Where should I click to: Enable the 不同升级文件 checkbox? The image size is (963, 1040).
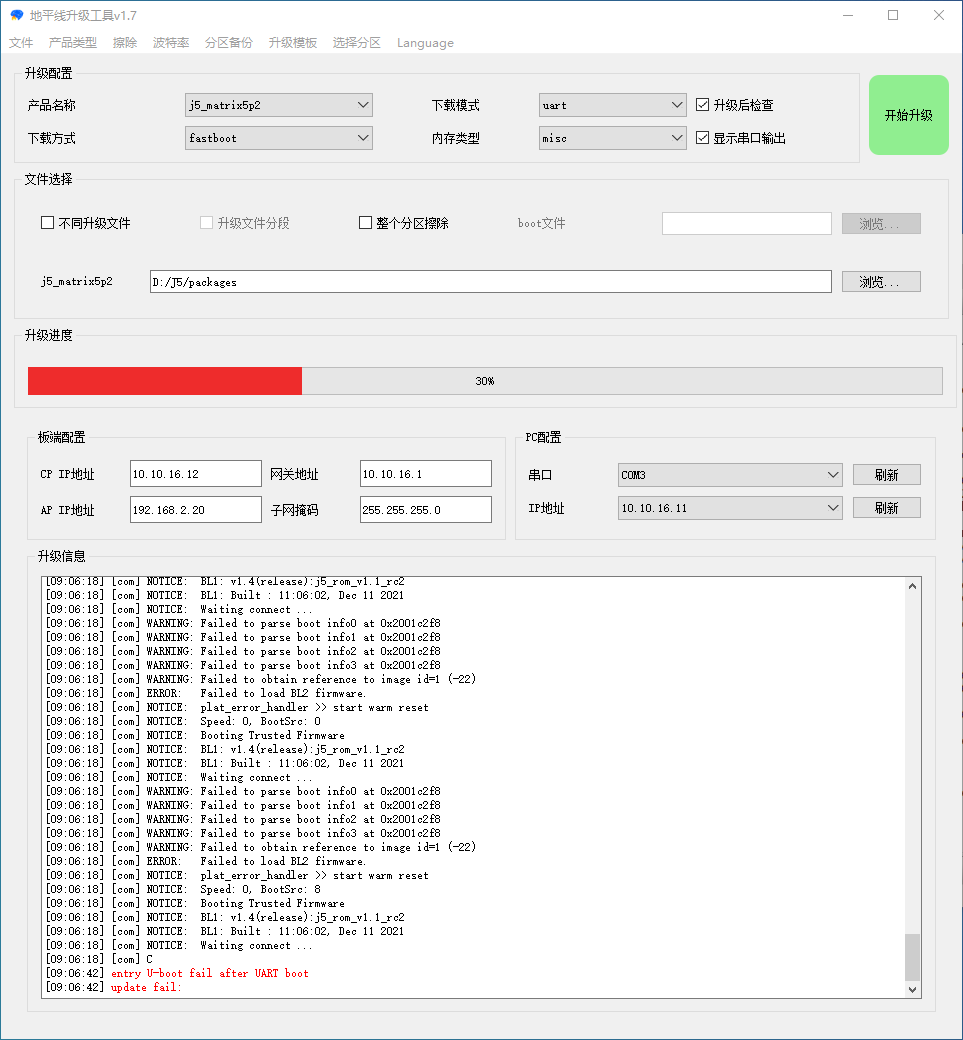pos(47,223)
